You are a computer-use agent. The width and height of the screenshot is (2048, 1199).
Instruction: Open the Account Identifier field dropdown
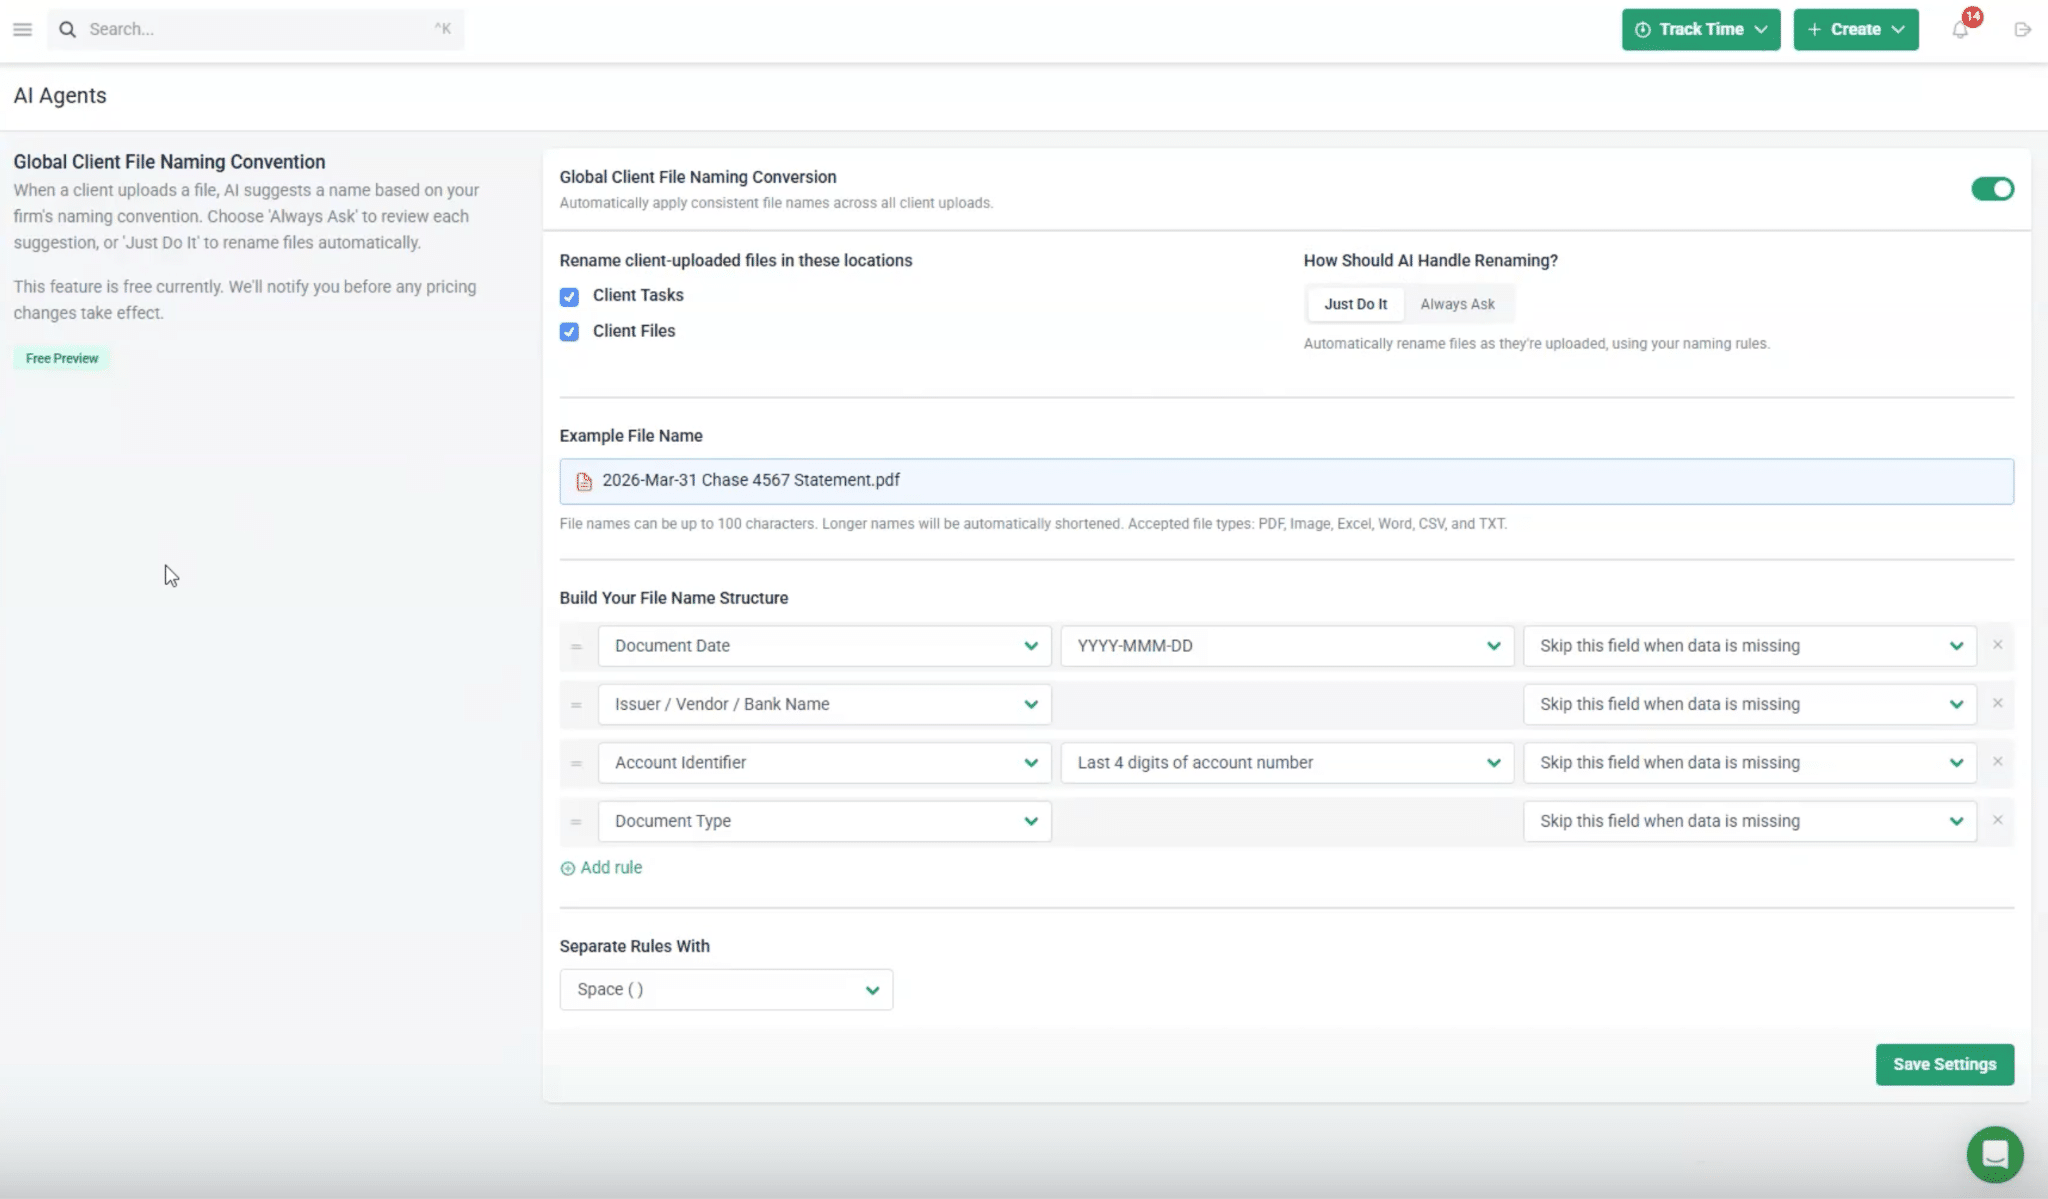pos(824,763)
